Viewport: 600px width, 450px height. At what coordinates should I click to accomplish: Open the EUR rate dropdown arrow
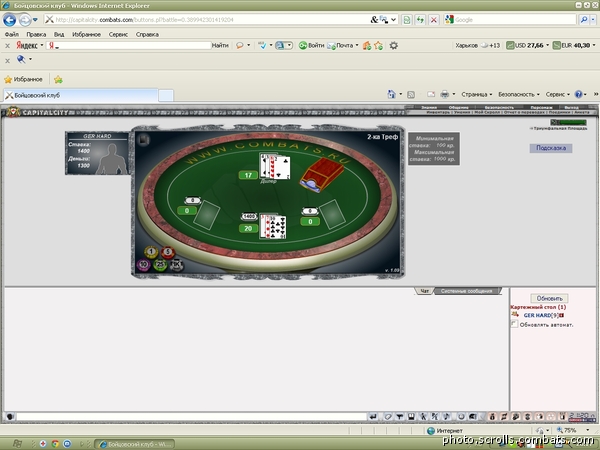point(594,46)
